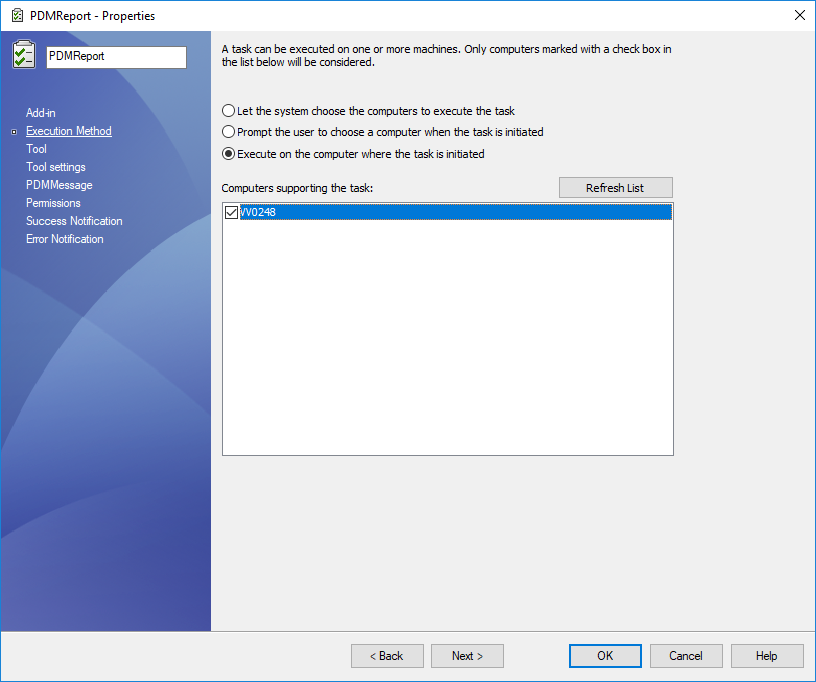This screenshot has width=816, height=682.
Task: Click the task clipboard icon beside the name field
Action: (x=24, y=55)
